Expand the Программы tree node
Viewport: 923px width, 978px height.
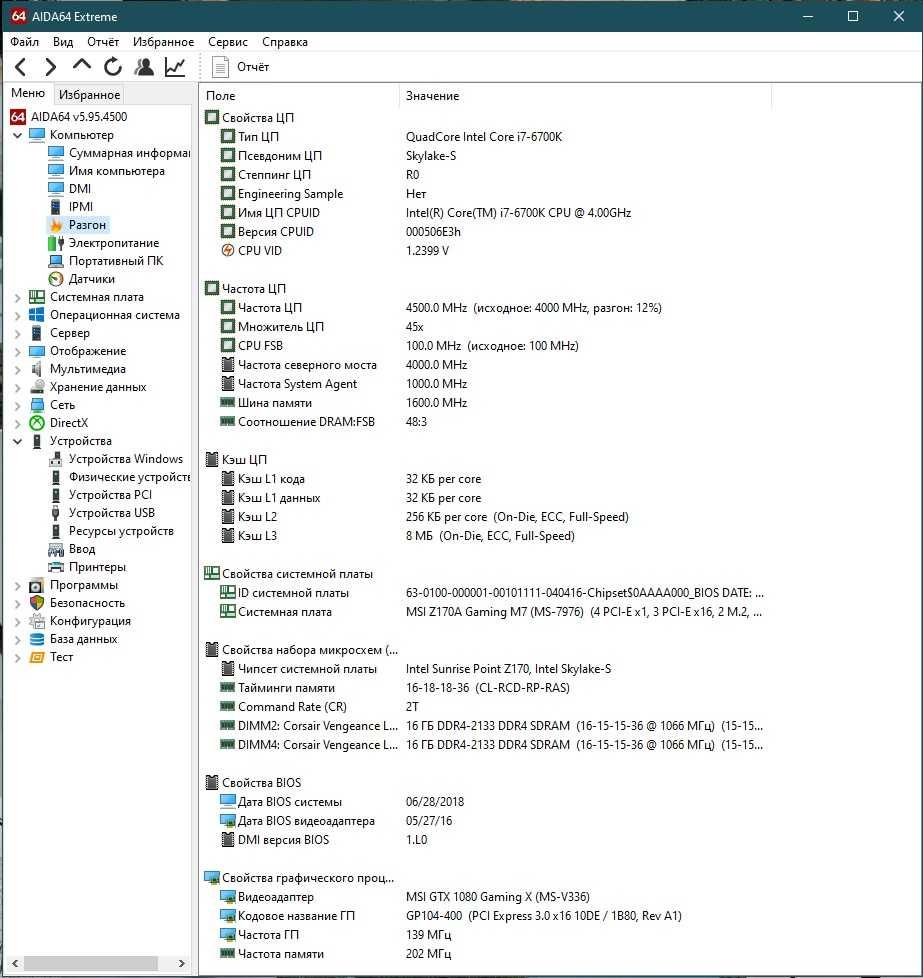point(17,586)
